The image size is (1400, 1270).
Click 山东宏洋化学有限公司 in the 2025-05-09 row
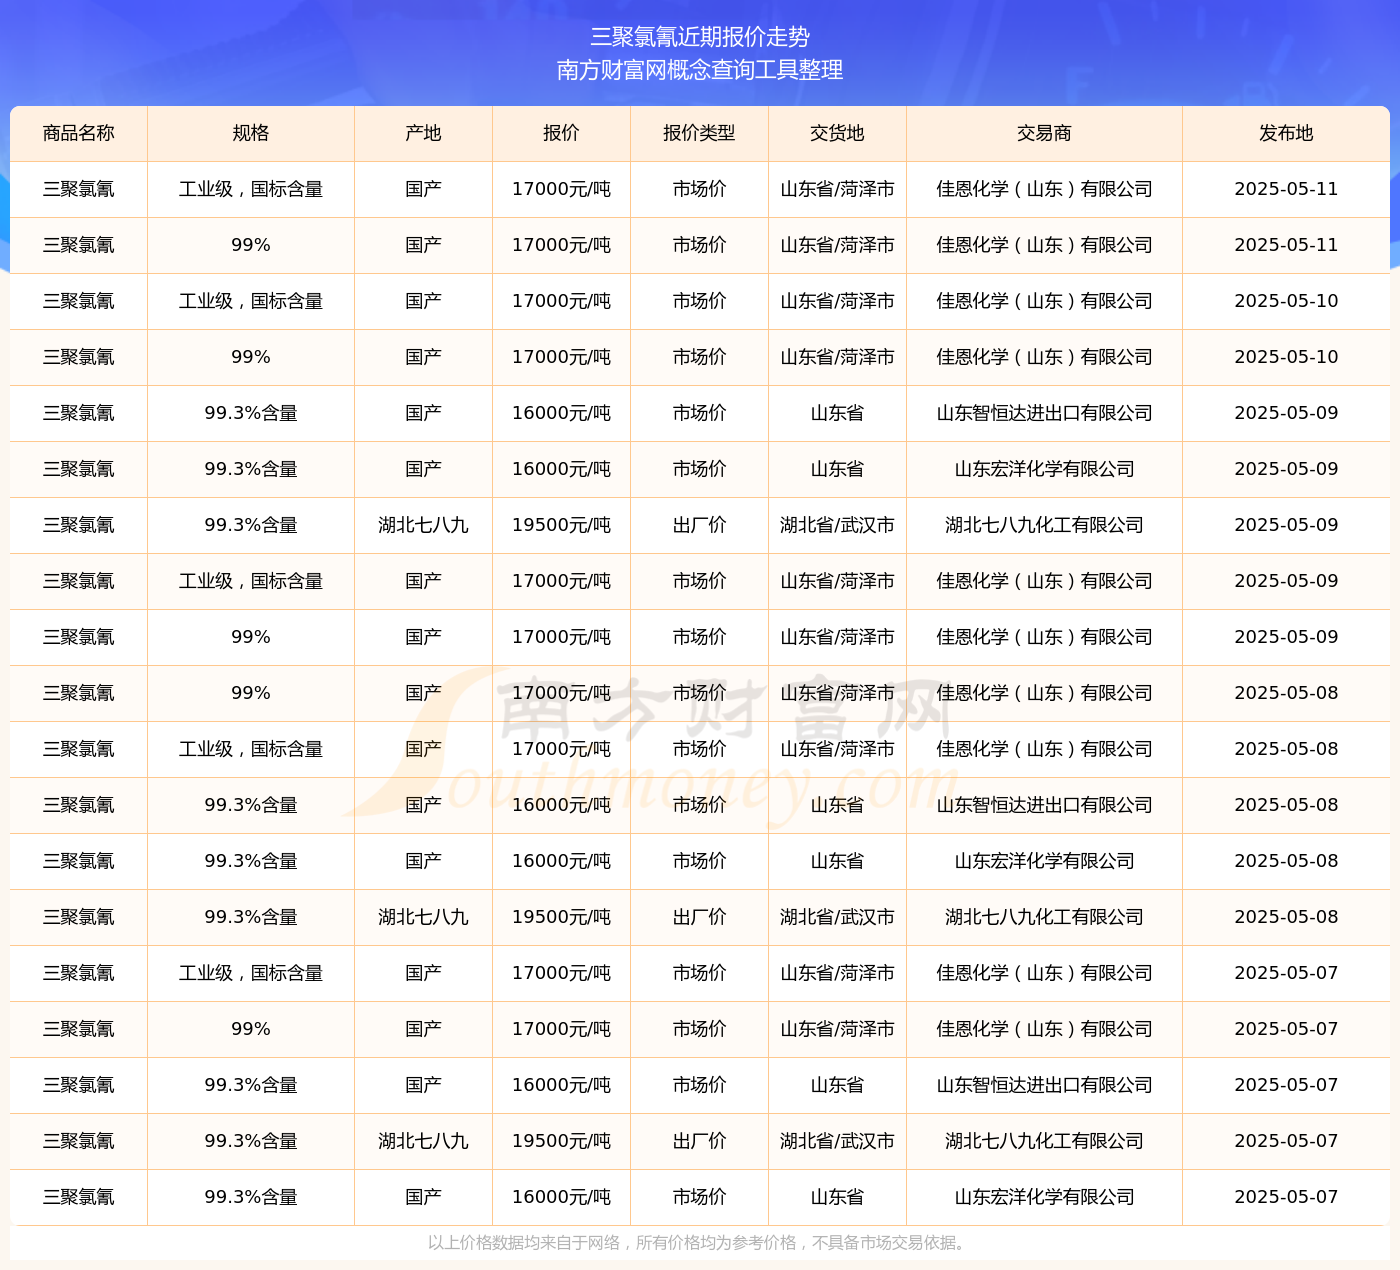point(1044,469)
